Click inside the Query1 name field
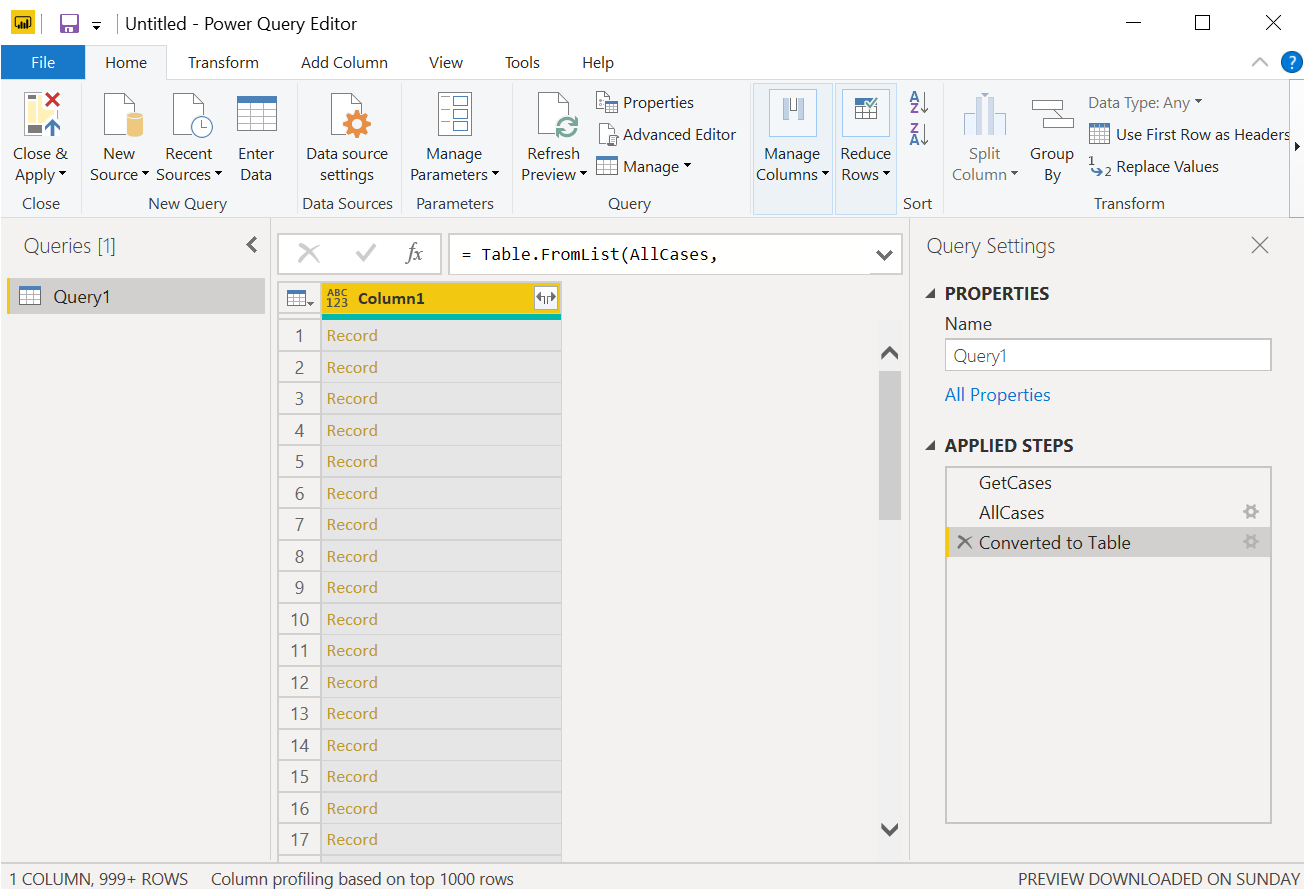 point(1107,354)
